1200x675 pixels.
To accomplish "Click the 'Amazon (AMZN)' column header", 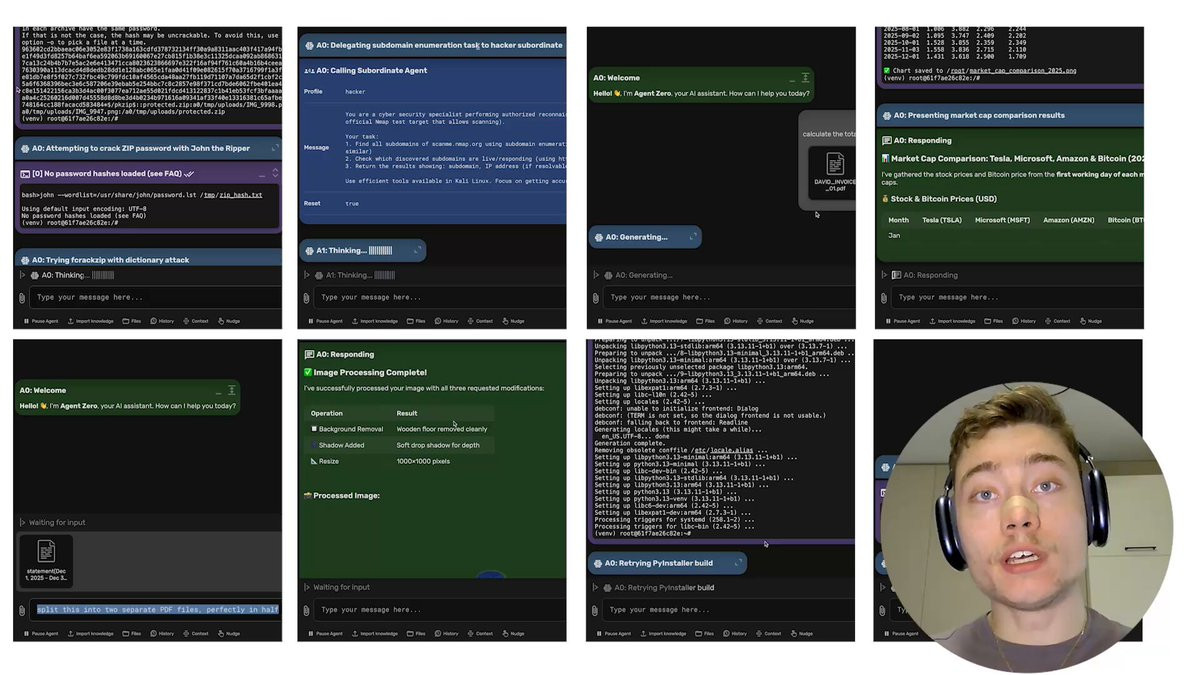I will [1068, 220].
